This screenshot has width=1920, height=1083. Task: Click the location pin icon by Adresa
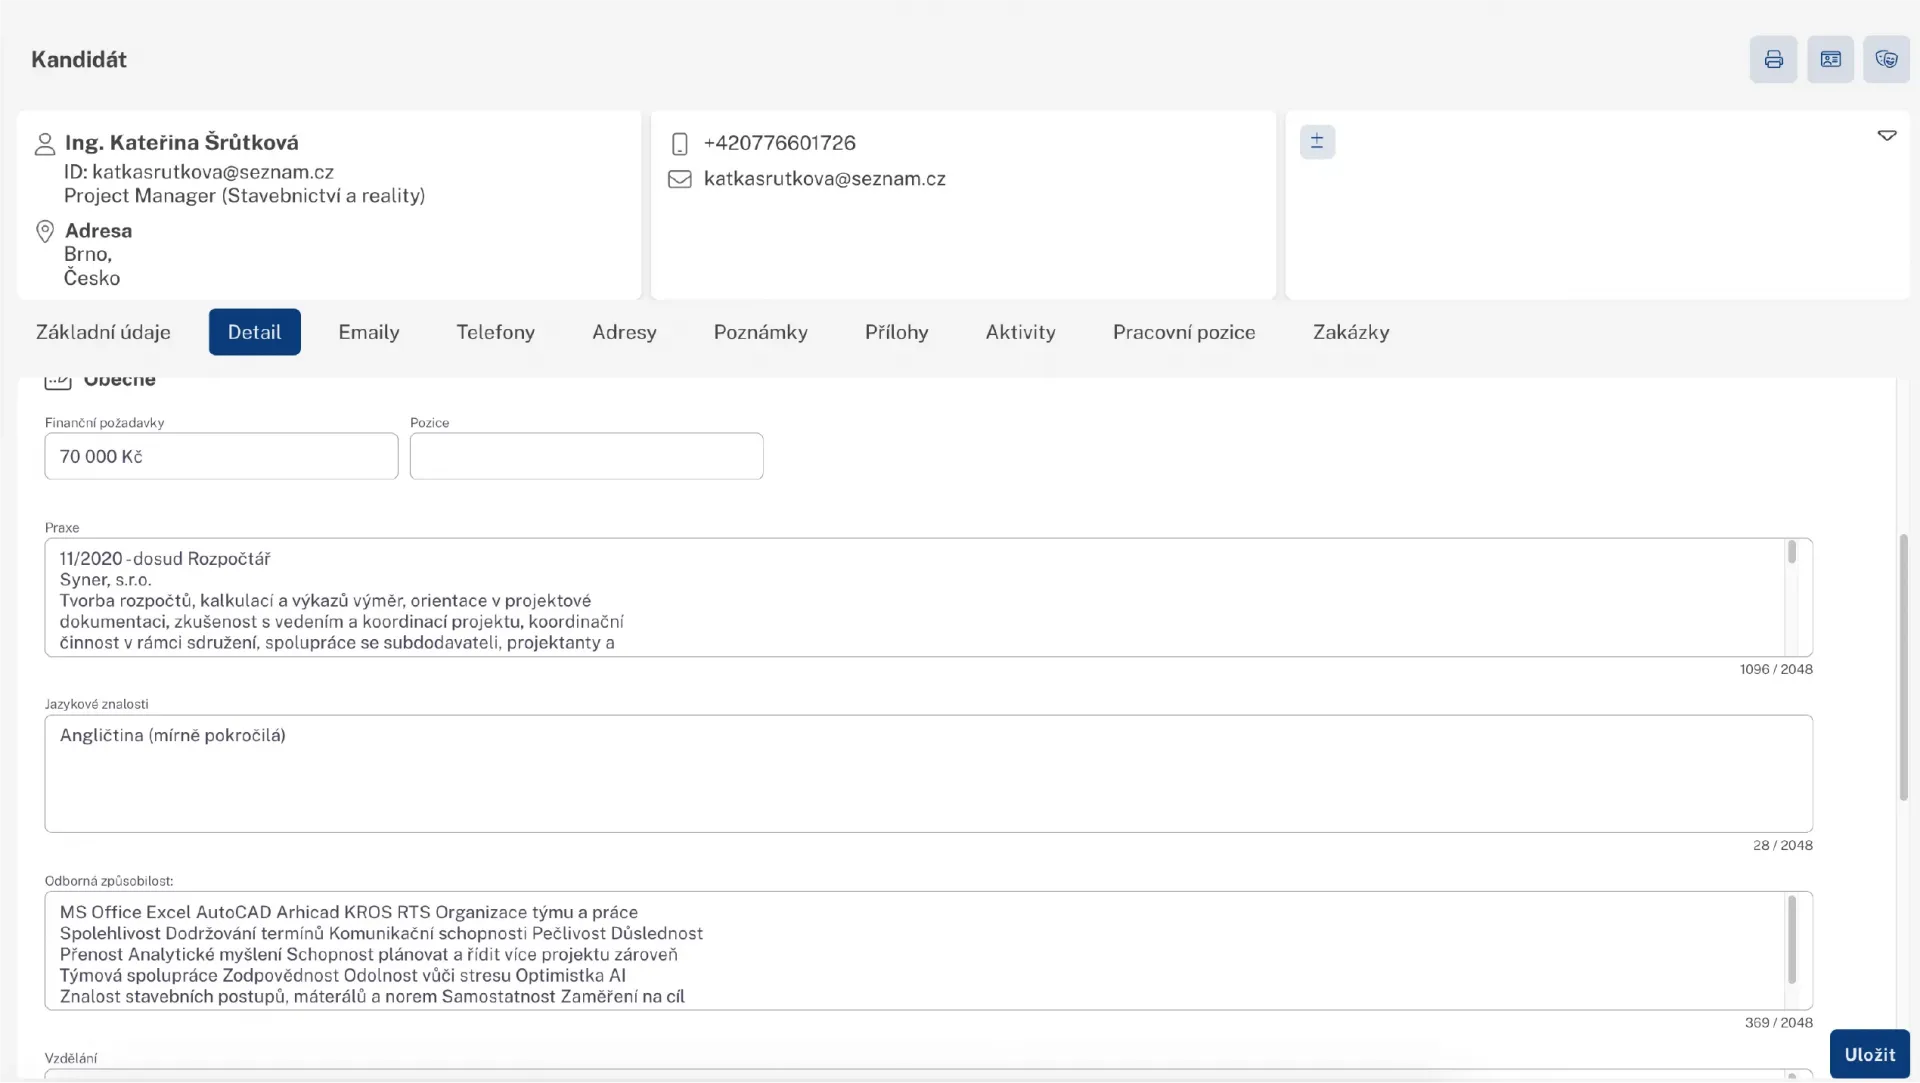(x=45, y=232)
